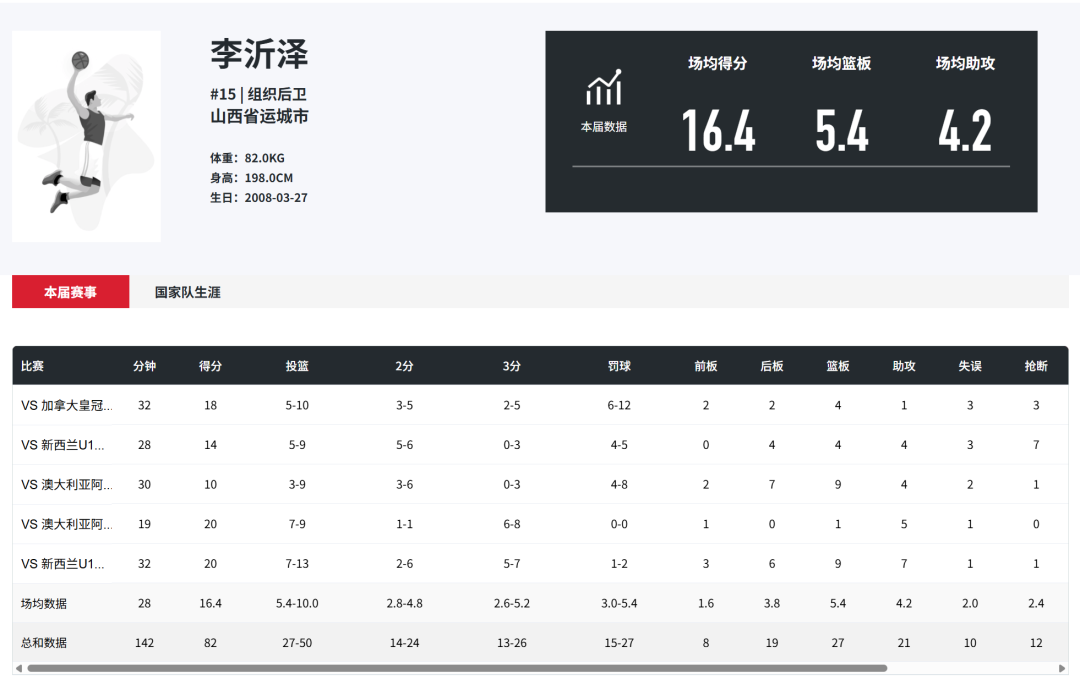Click the 后板 column header
The height and width of the screenshot is (685, 1080).
point(772,366)
